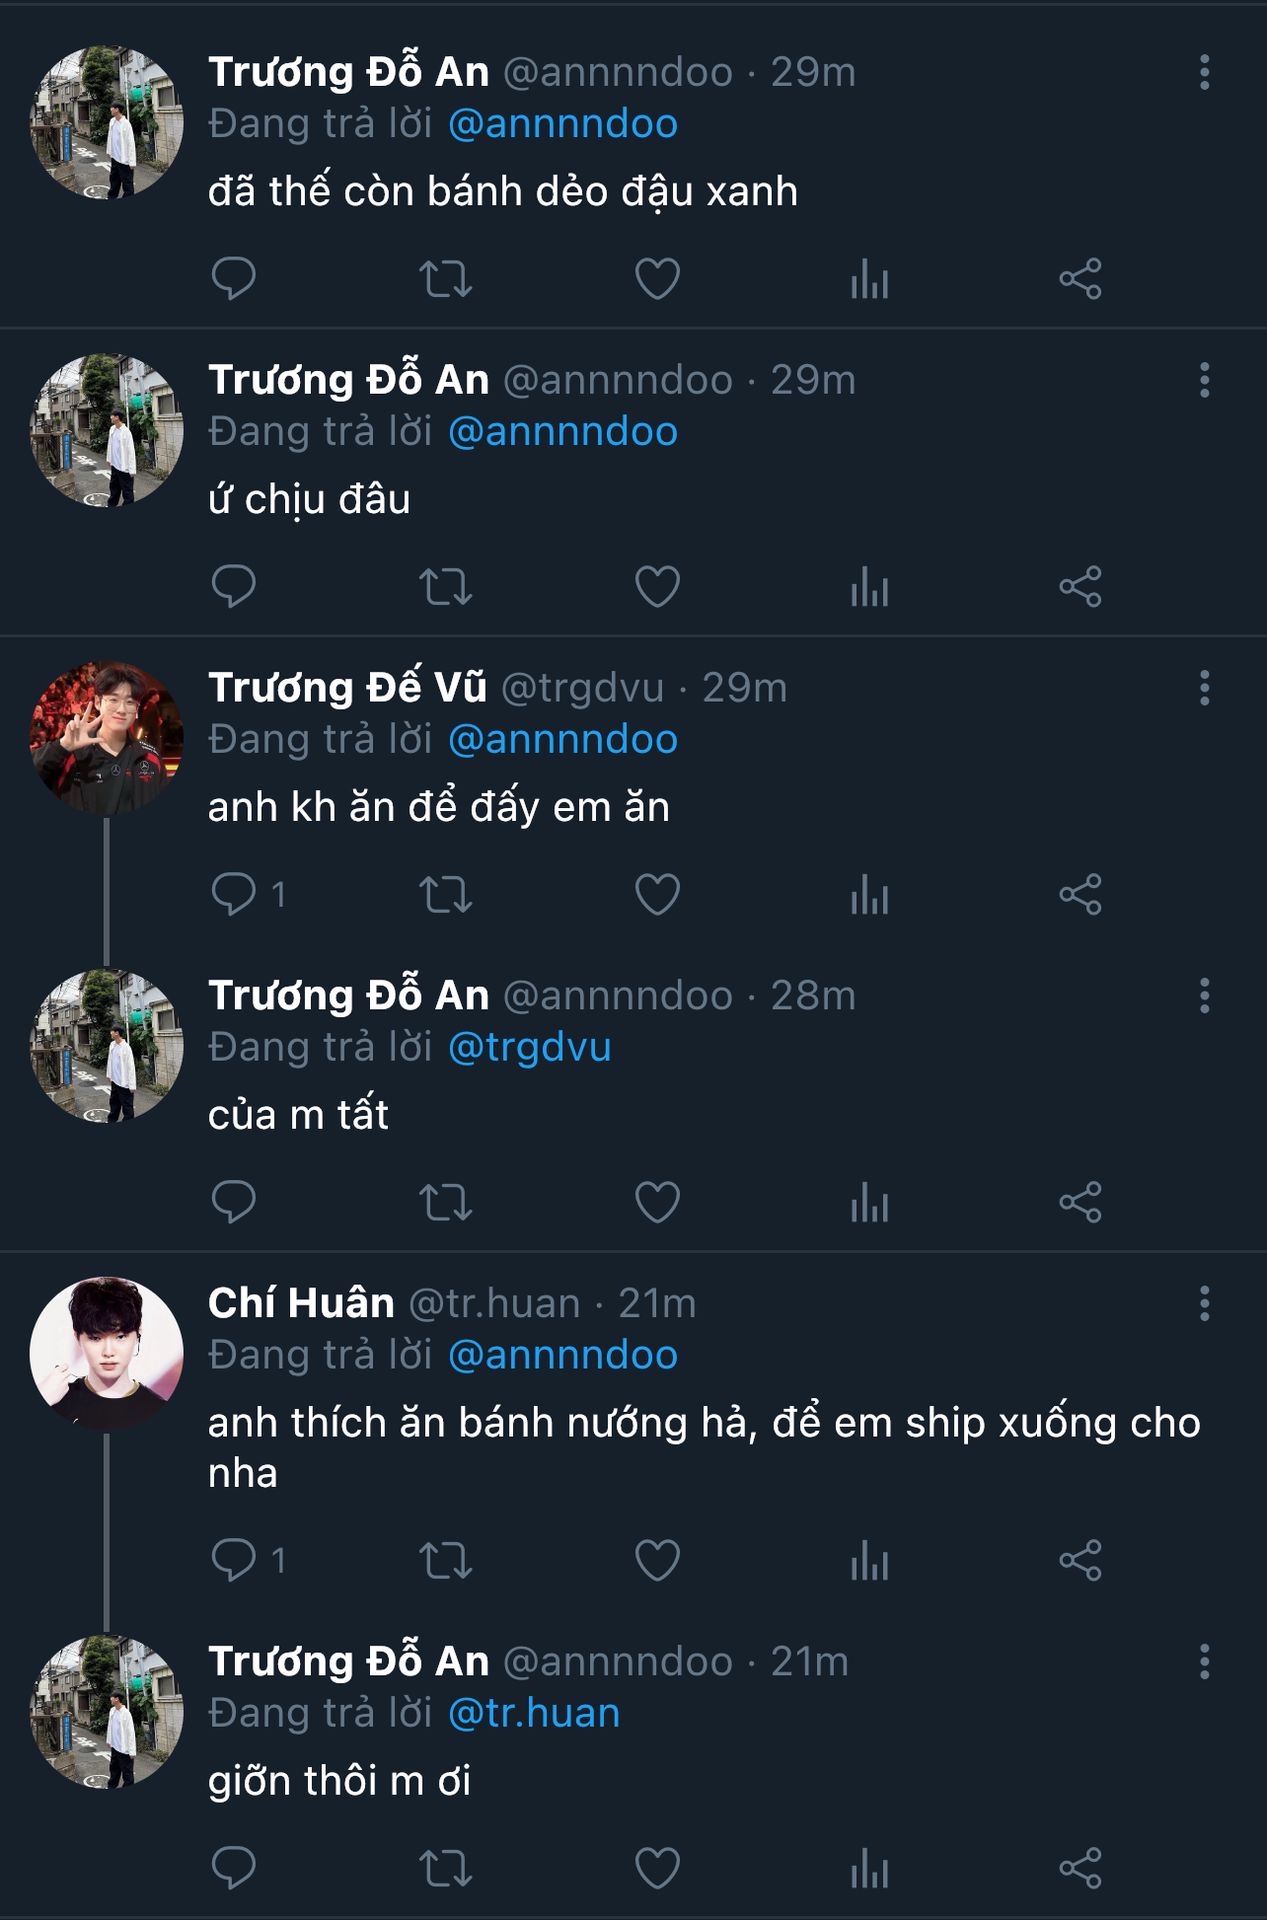Reply to Trương Đế Vũ's tweet
The height and width of the screenshot is (1920, 1267).
click(x=234, y=894)
